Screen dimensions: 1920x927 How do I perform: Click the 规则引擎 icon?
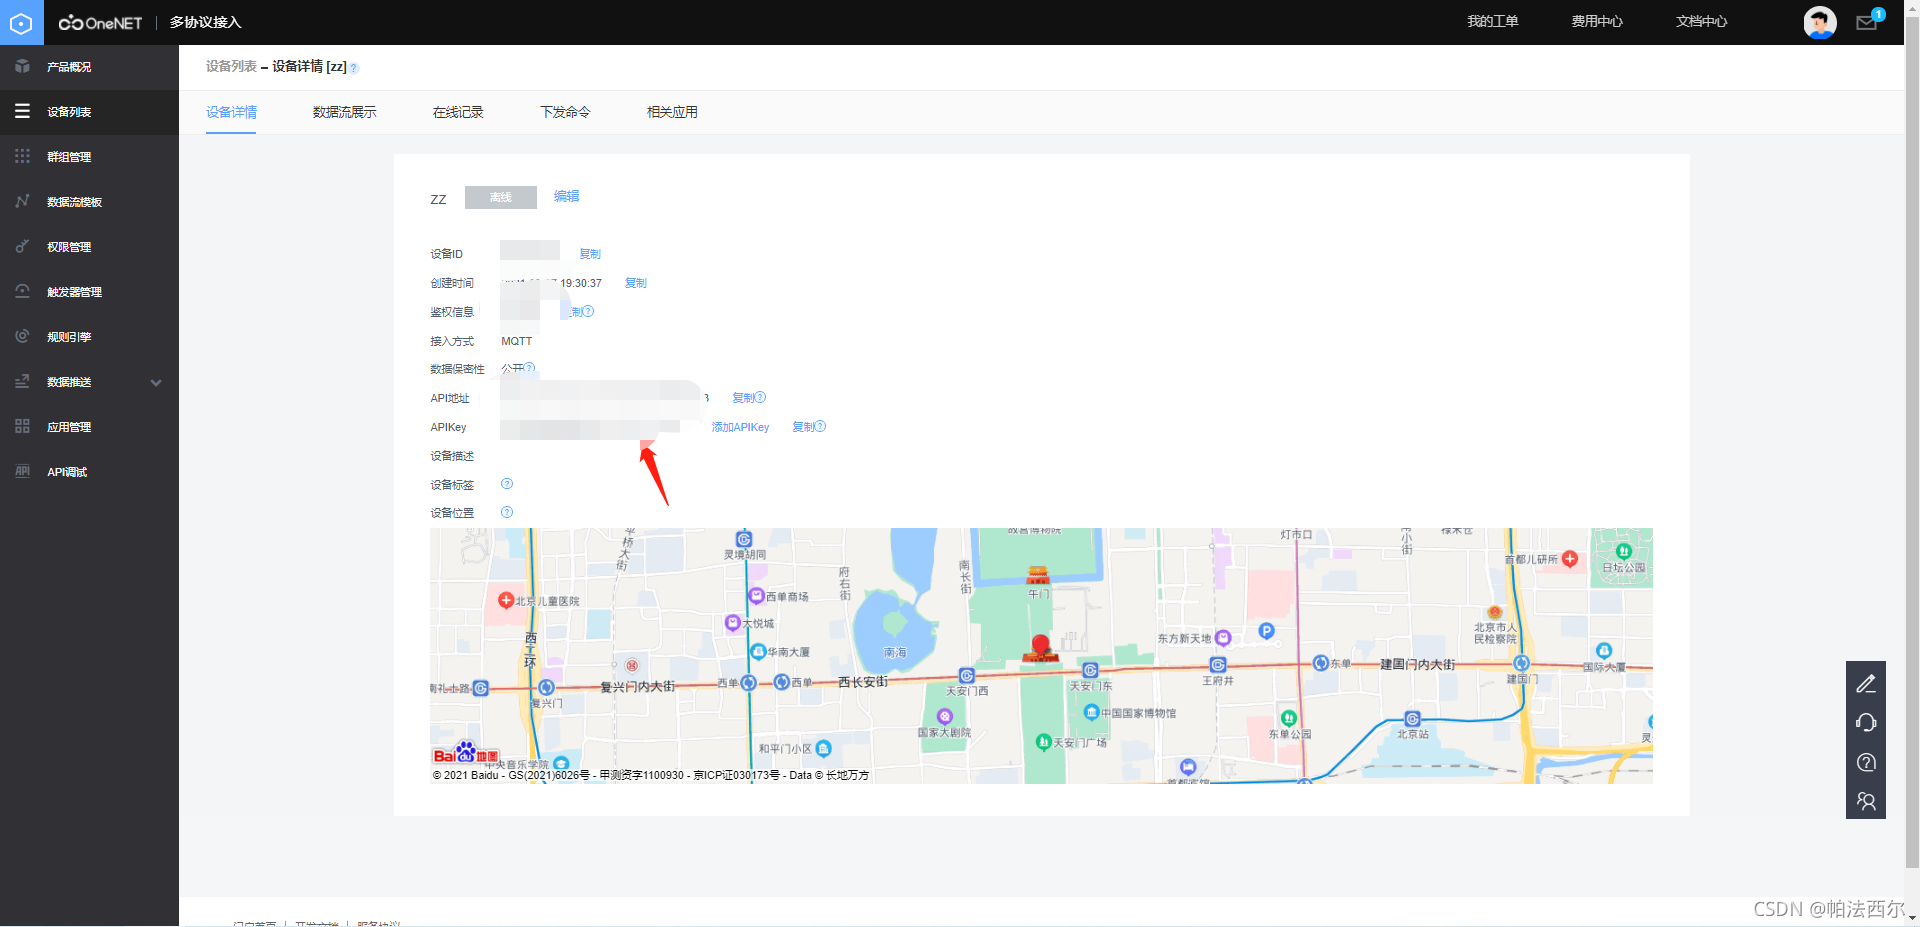point(22,336)
